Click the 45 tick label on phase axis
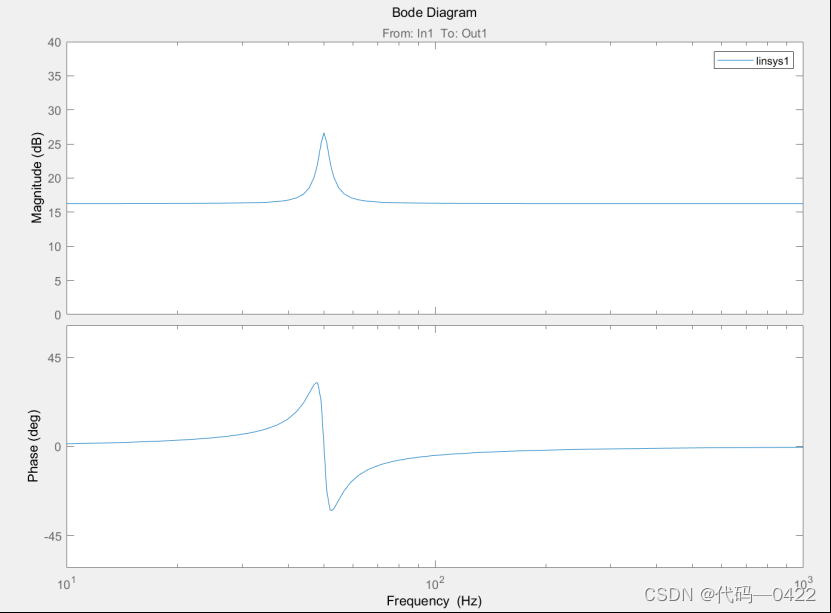 pos(54,358)
